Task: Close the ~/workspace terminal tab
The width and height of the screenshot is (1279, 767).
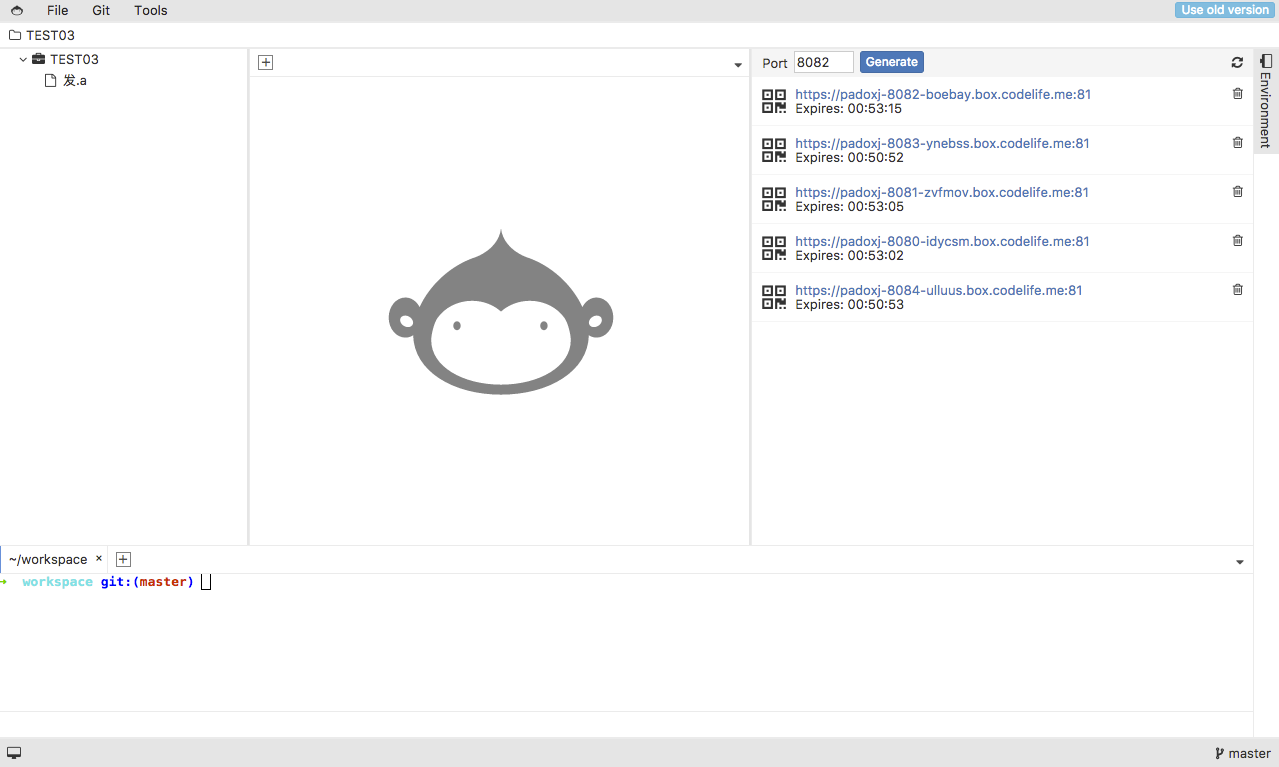Action: 98,558
